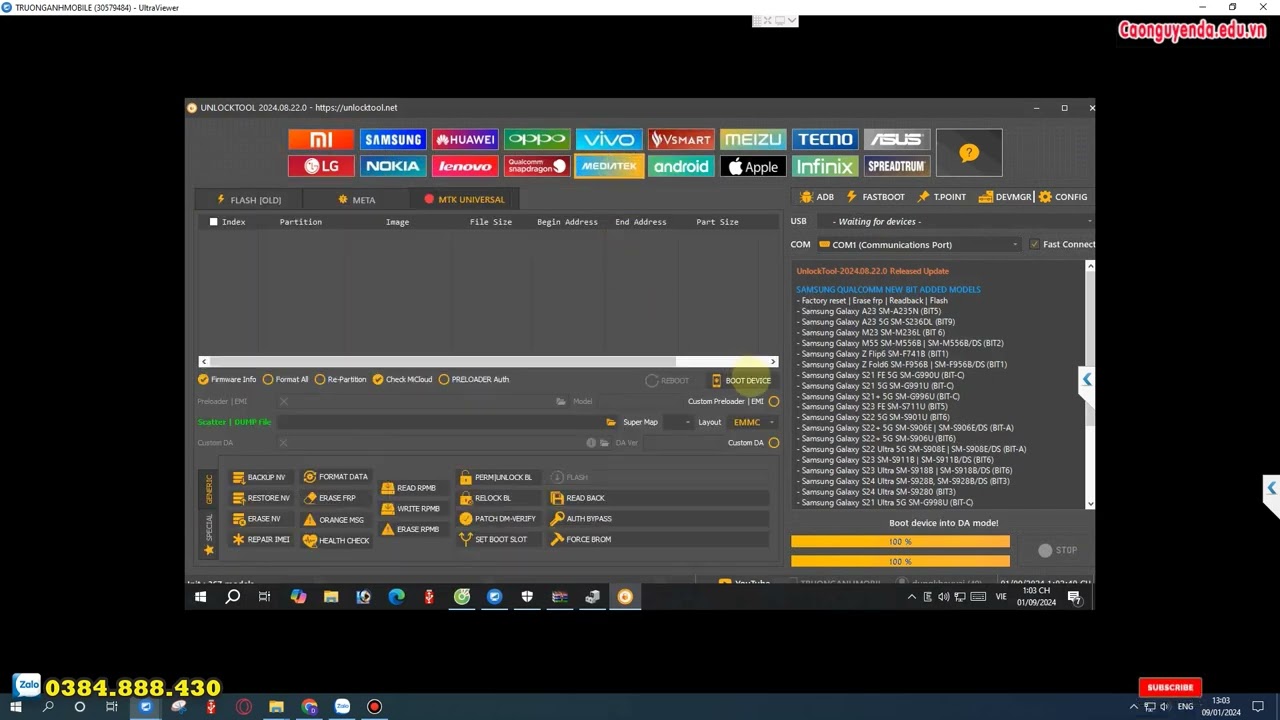Open the Lenovo brand section
The image size is (1280, 720).
[465, 167]
